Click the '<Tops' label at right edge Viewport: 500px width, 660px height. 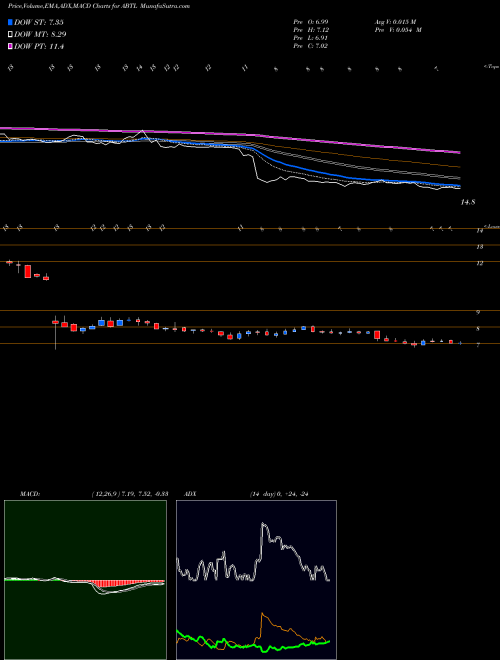coord(491,67)
